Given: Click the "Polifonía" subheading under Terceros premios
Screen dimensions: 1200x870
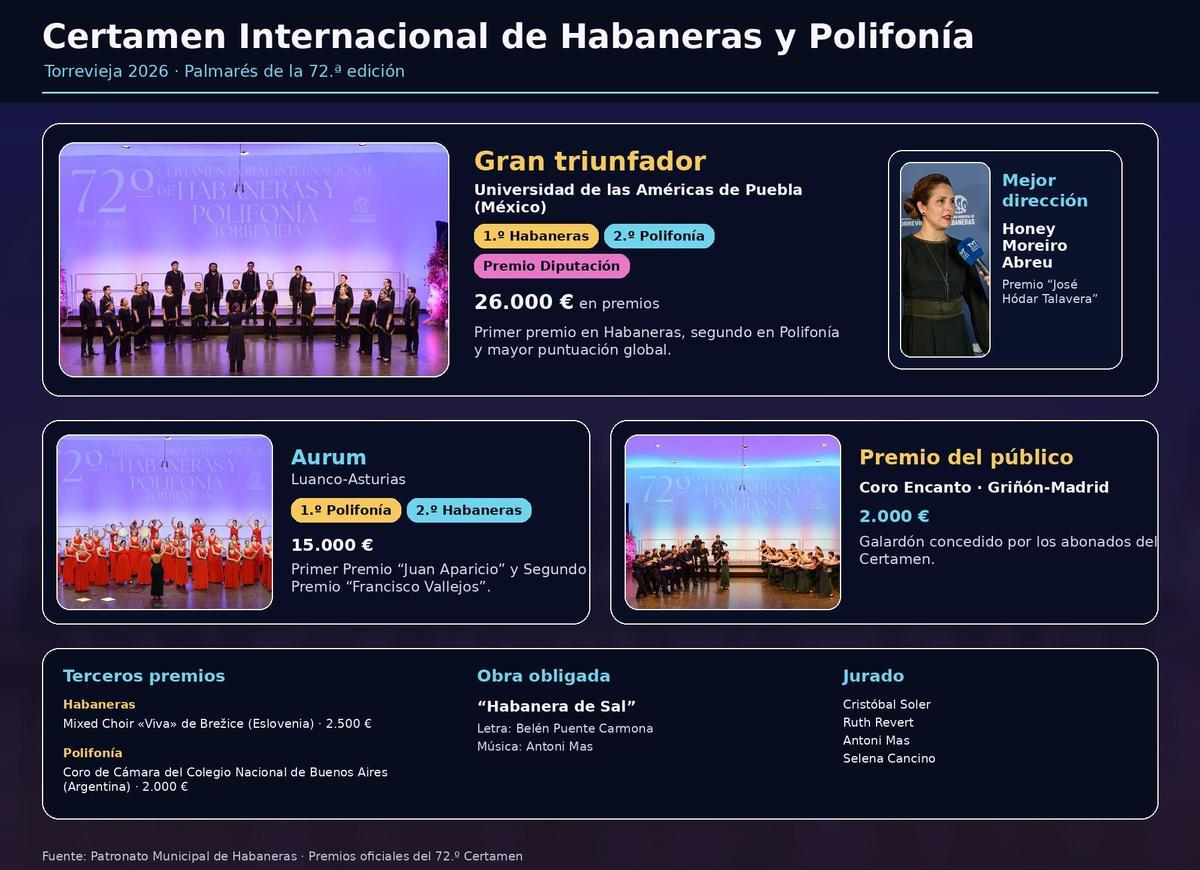Looking at the screenshot, I should [93, 753].
